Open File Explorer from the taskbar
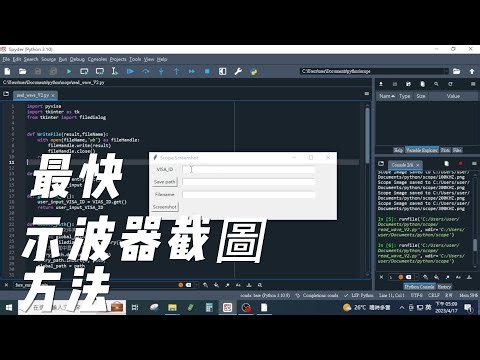The image size is (480, 360). click(x=172, y=307)
